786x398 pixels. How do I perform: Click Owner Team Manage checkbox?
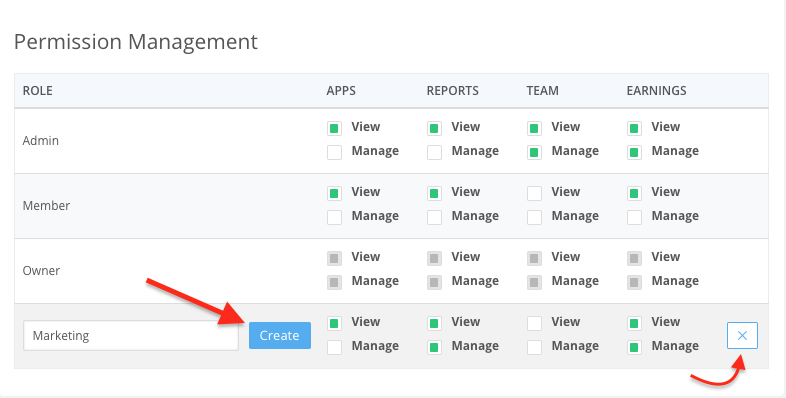(534, 283)
